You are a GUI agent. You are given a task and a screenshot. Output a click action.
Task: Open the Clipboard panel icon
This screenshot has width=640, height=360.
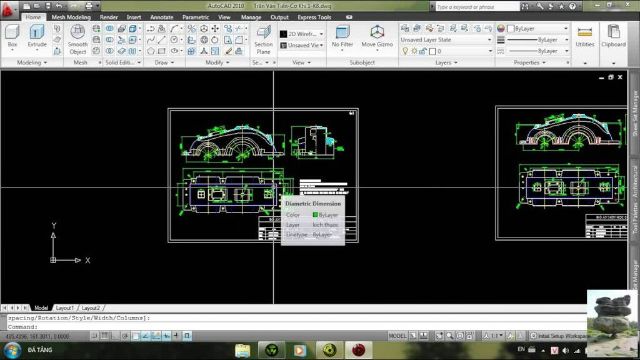pyautogui.click(x=613, y=36)
